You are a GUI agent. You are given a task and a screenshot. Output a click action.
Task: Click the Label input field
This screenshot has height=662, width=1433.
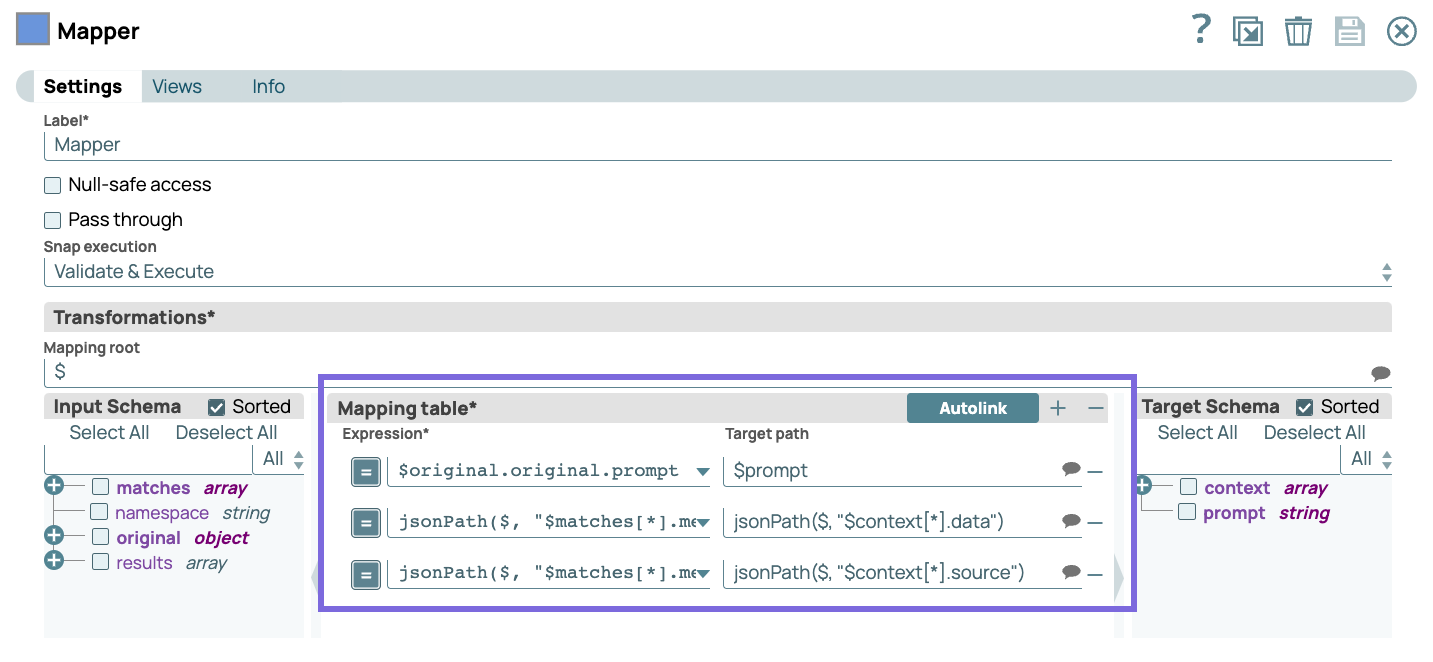716,145
